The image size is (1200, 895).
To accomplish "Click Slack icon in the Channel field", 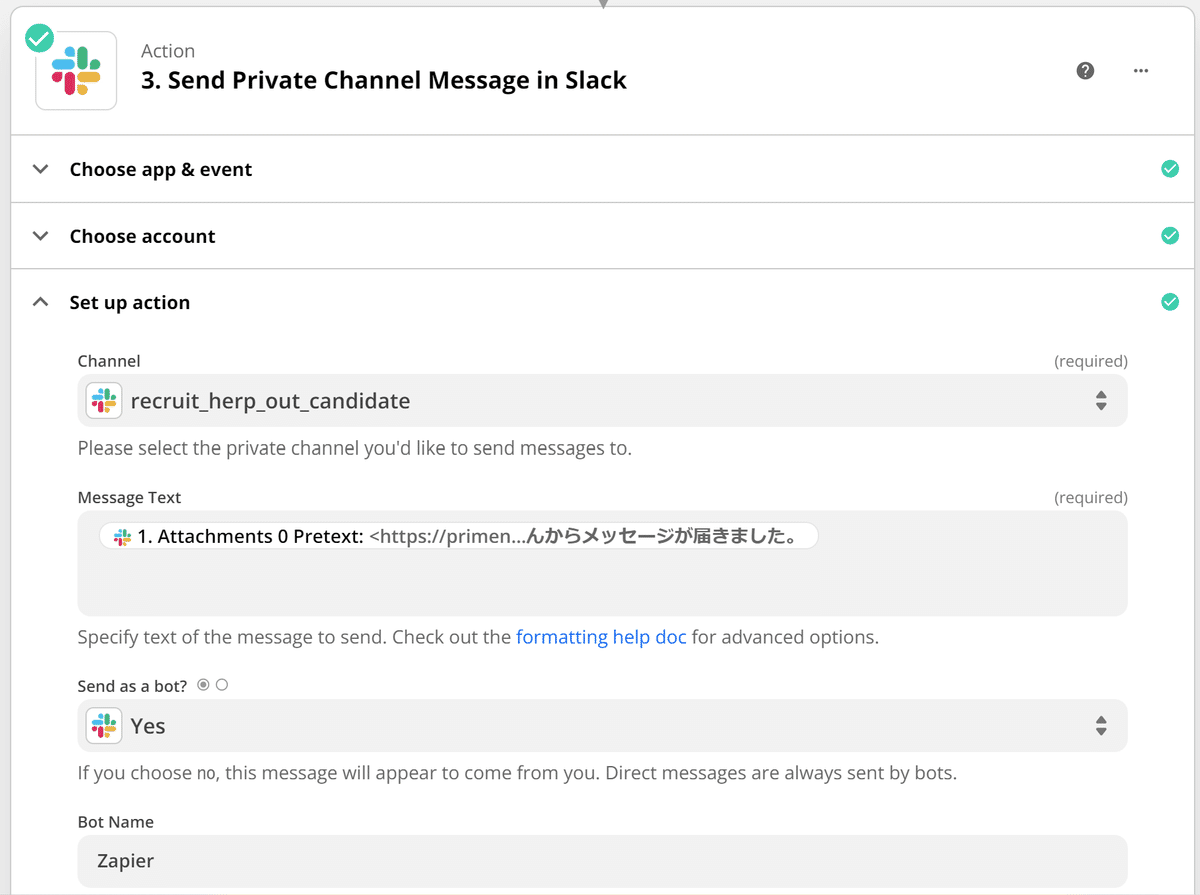I will pos(104,401).
